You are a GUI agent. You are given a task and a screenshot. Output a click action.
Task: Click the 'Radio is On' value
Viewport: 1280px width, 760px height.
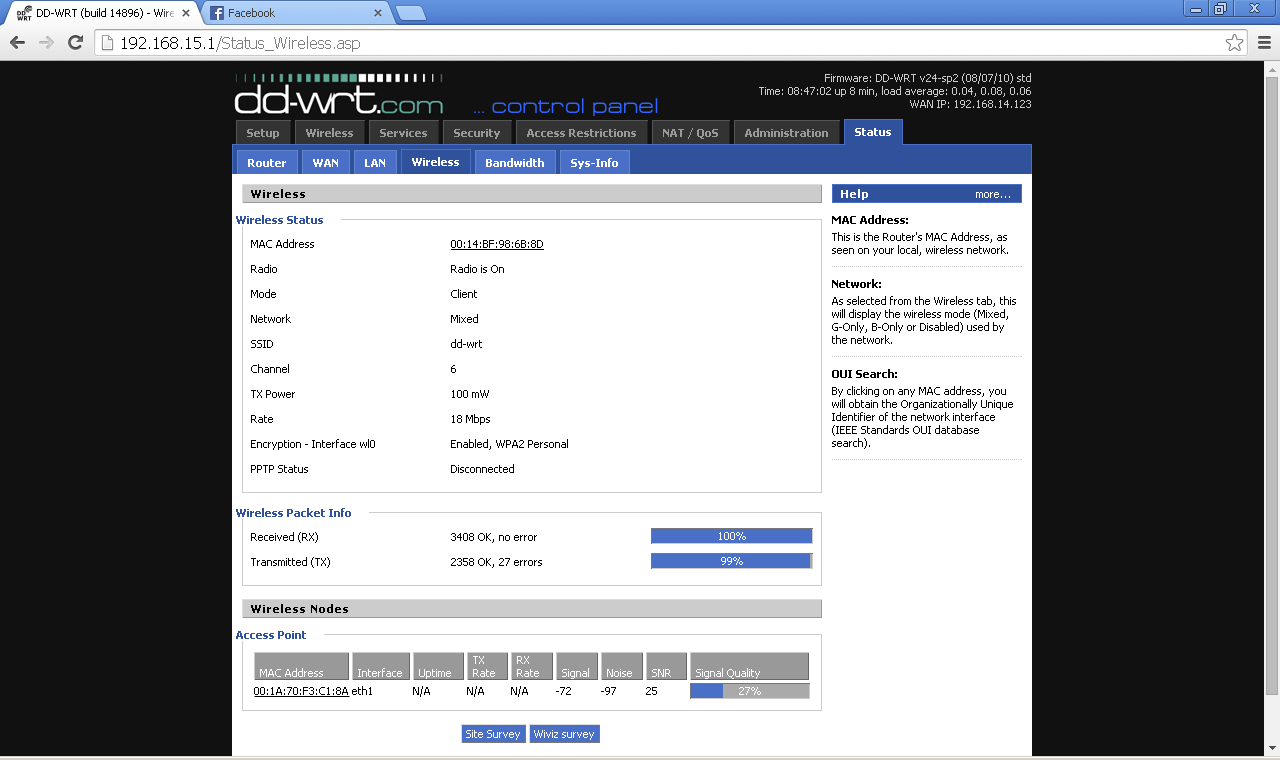(477, 269)
